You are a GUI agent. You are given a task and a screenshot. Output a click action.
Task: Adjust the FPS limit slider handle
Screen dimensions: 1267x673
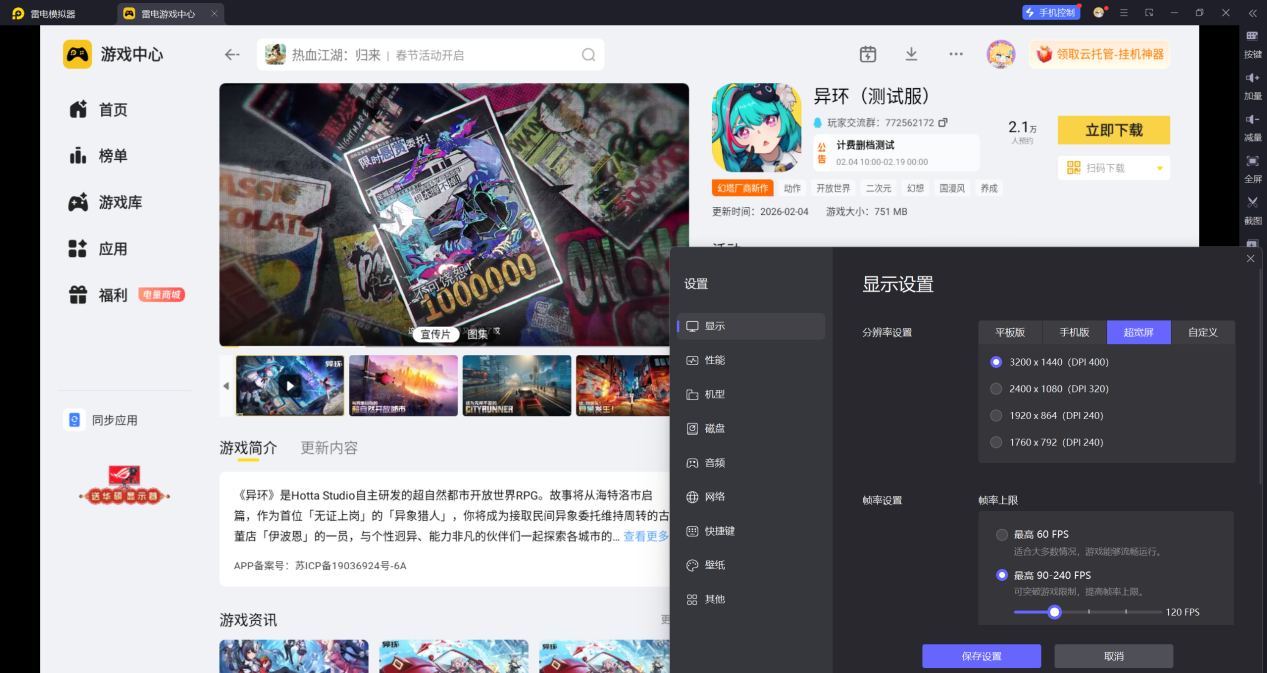coord(1054,612)
